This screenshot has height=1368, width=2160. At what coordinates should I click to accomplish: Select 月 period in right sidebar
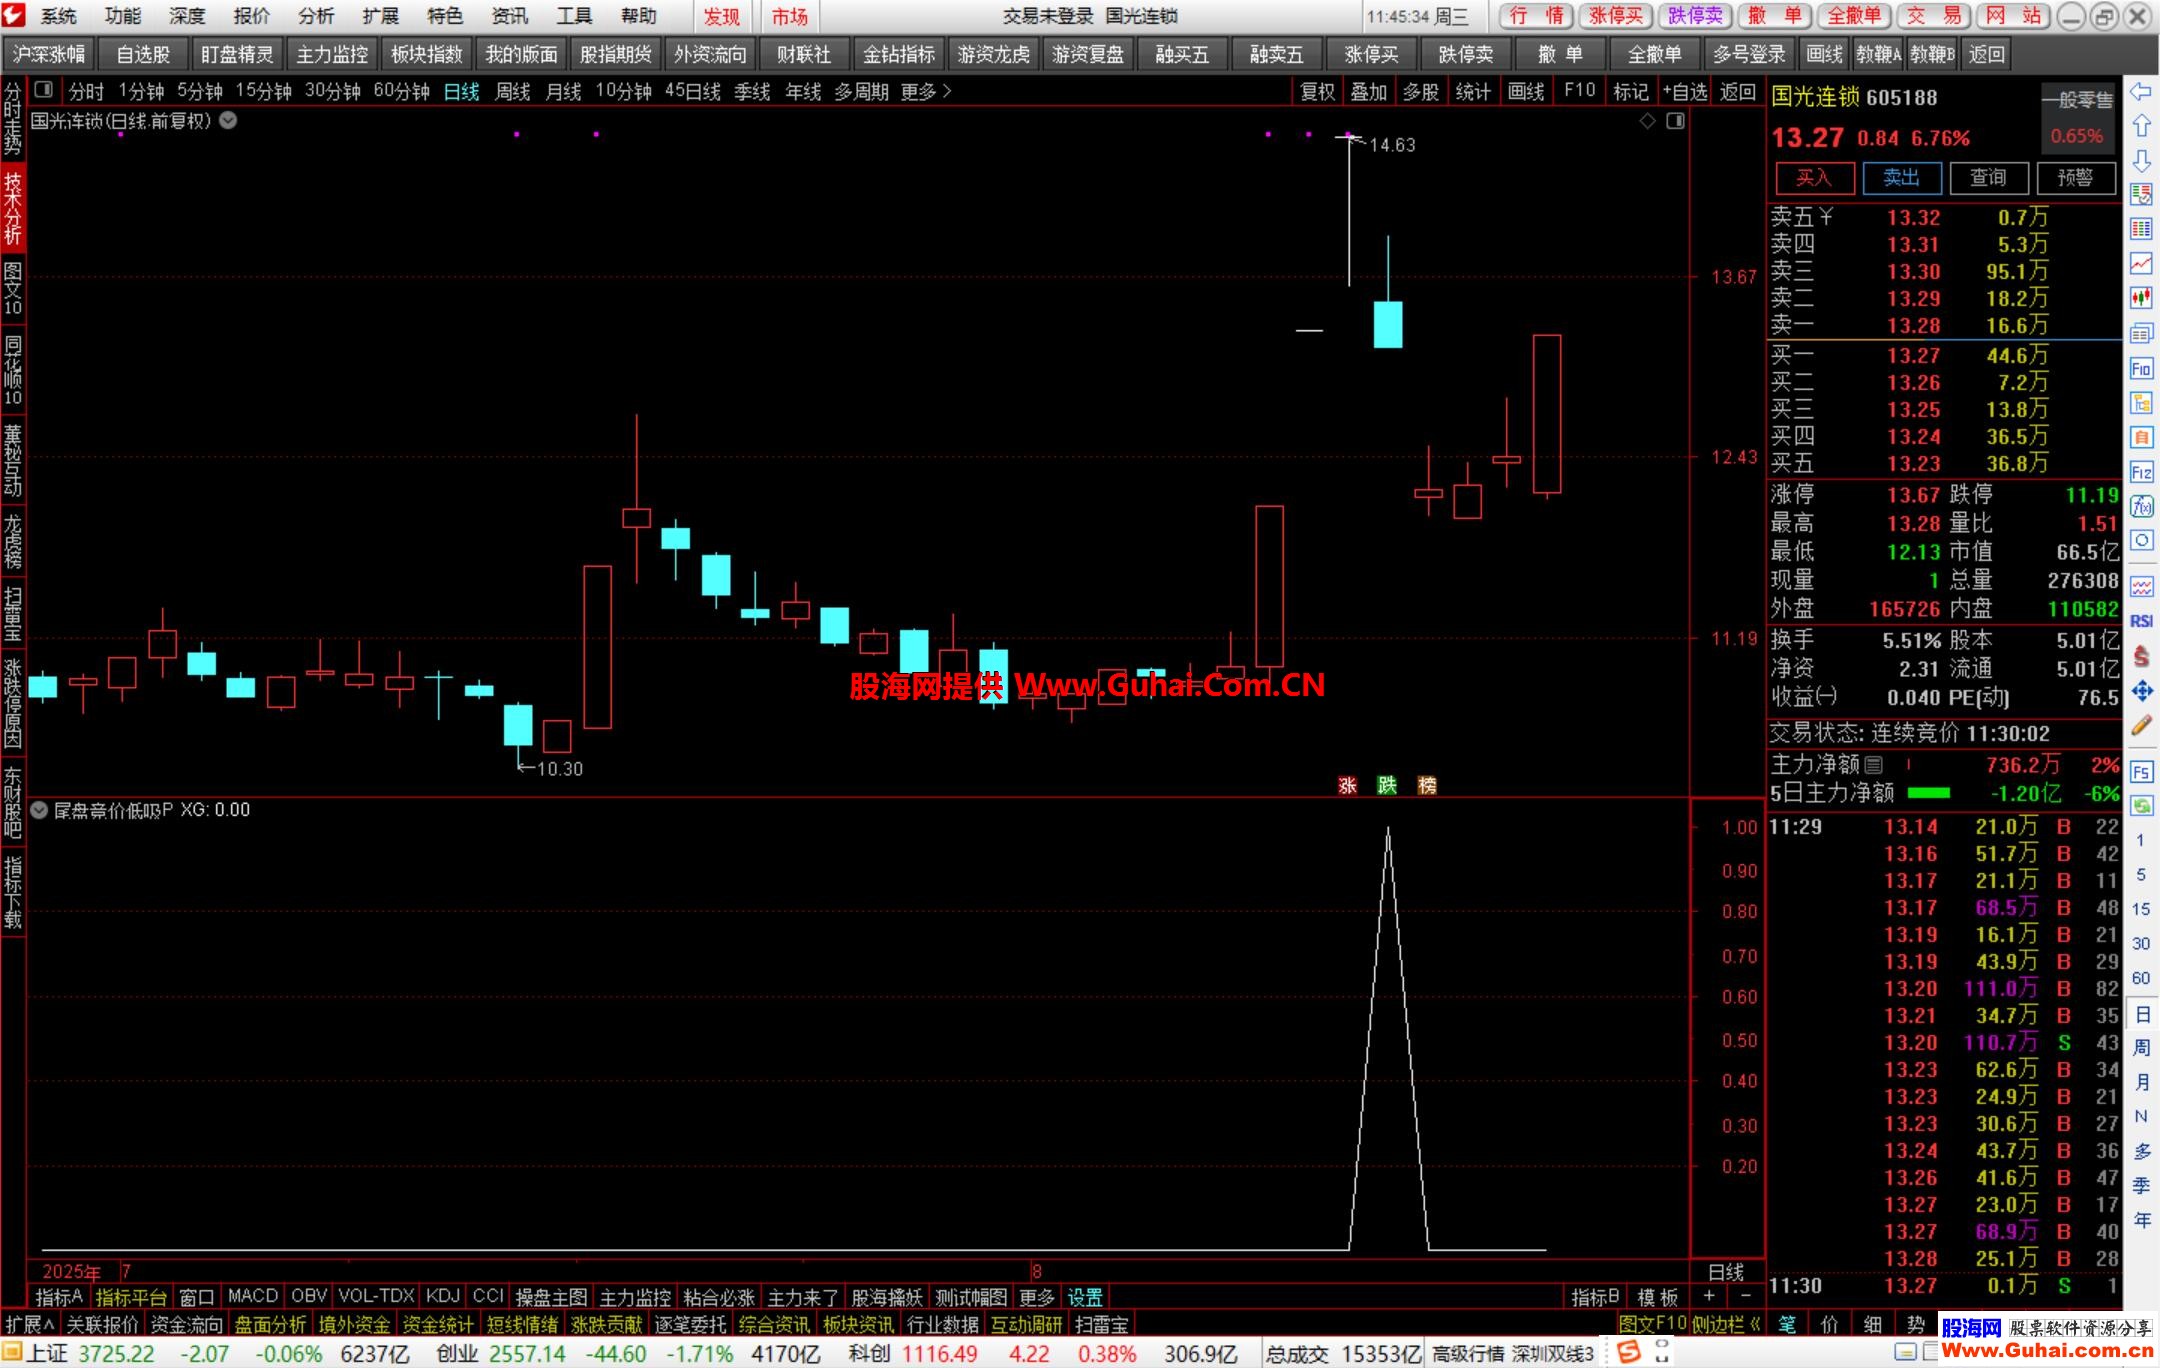pos(2142,1082)
